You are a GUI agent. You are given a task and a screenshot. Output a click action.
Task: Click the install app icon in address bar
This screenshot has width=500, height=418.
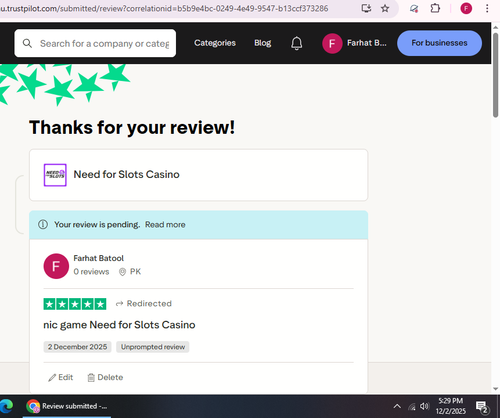tap(366, 8)
